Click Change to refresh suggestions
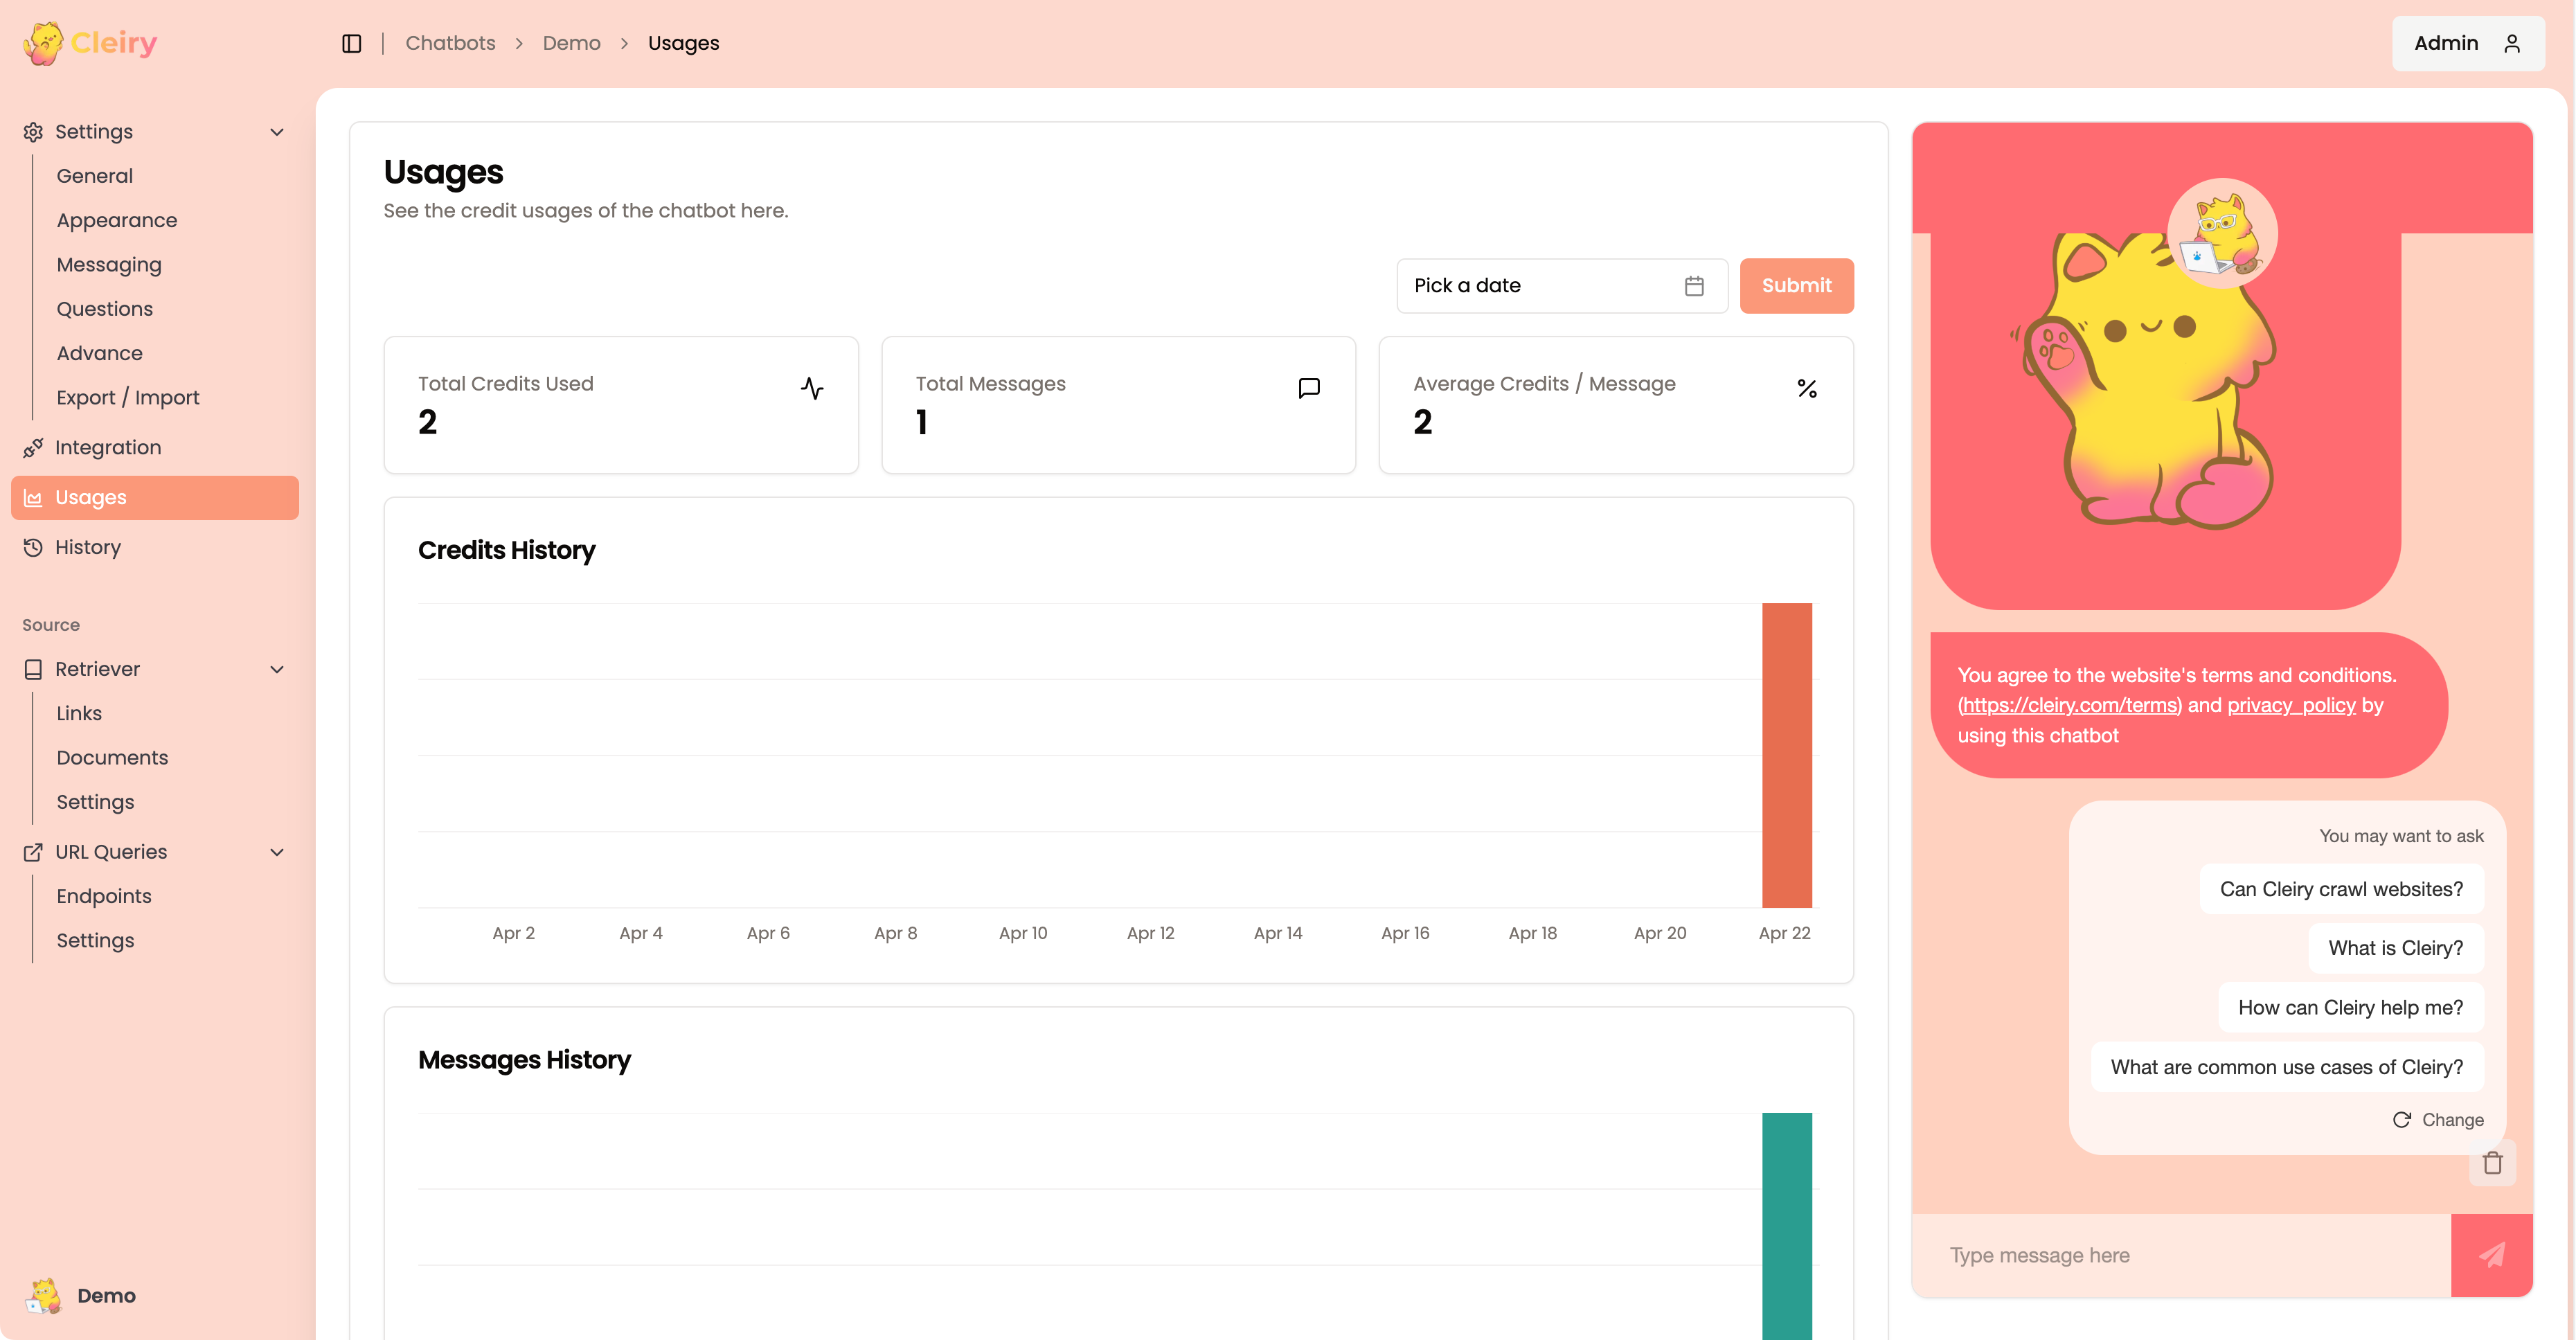Screen dimensions: 2576x1340 point(2438,1120)
